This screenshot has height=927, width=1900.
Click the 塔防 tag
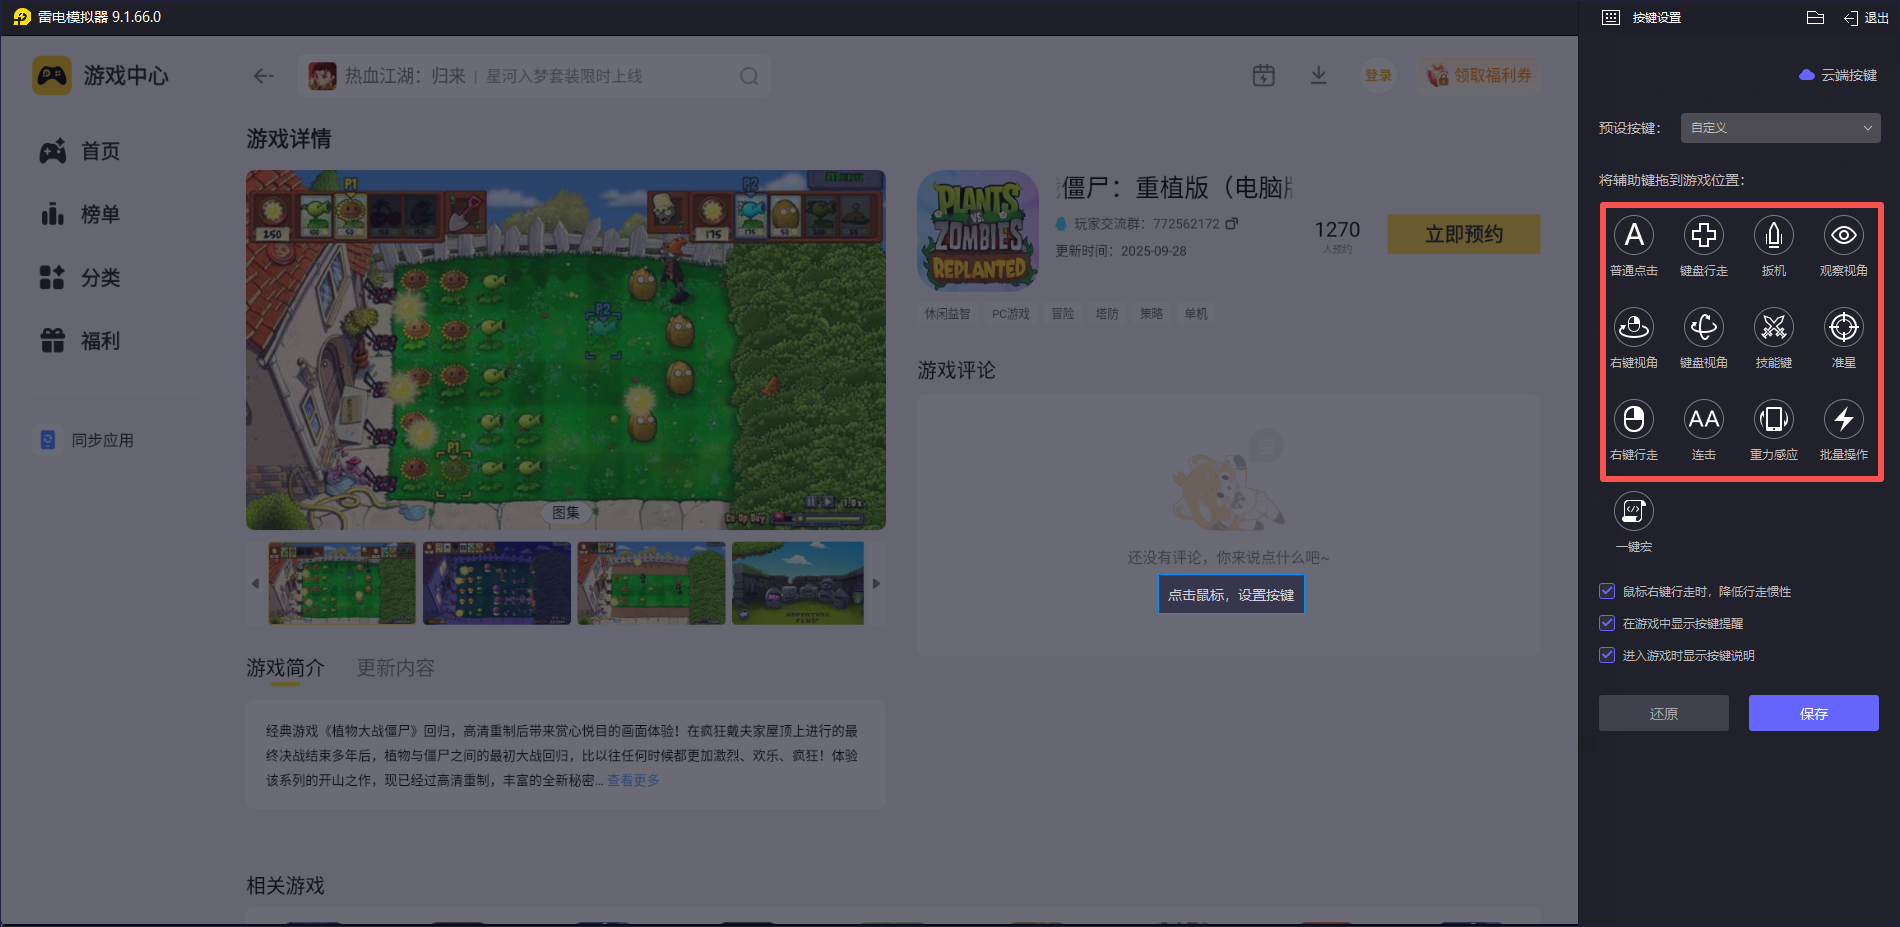pos(1107,314)
